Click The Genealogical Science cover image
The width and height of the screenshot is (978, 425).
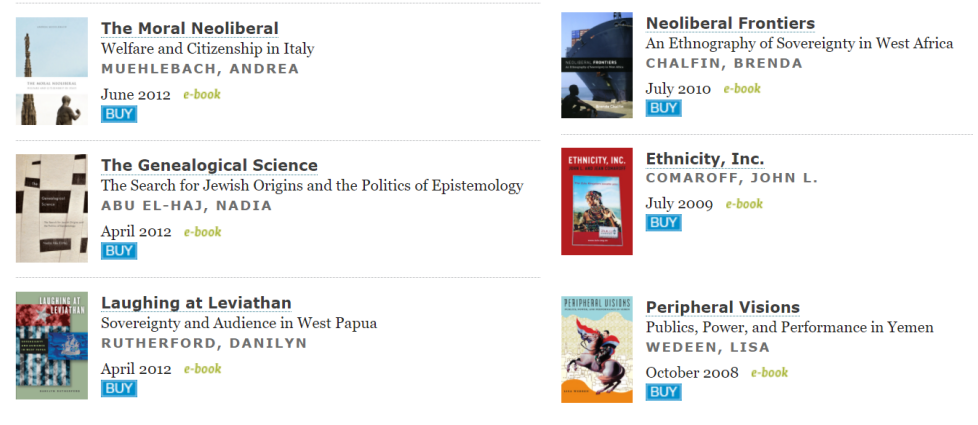click(x=52, y=208)
